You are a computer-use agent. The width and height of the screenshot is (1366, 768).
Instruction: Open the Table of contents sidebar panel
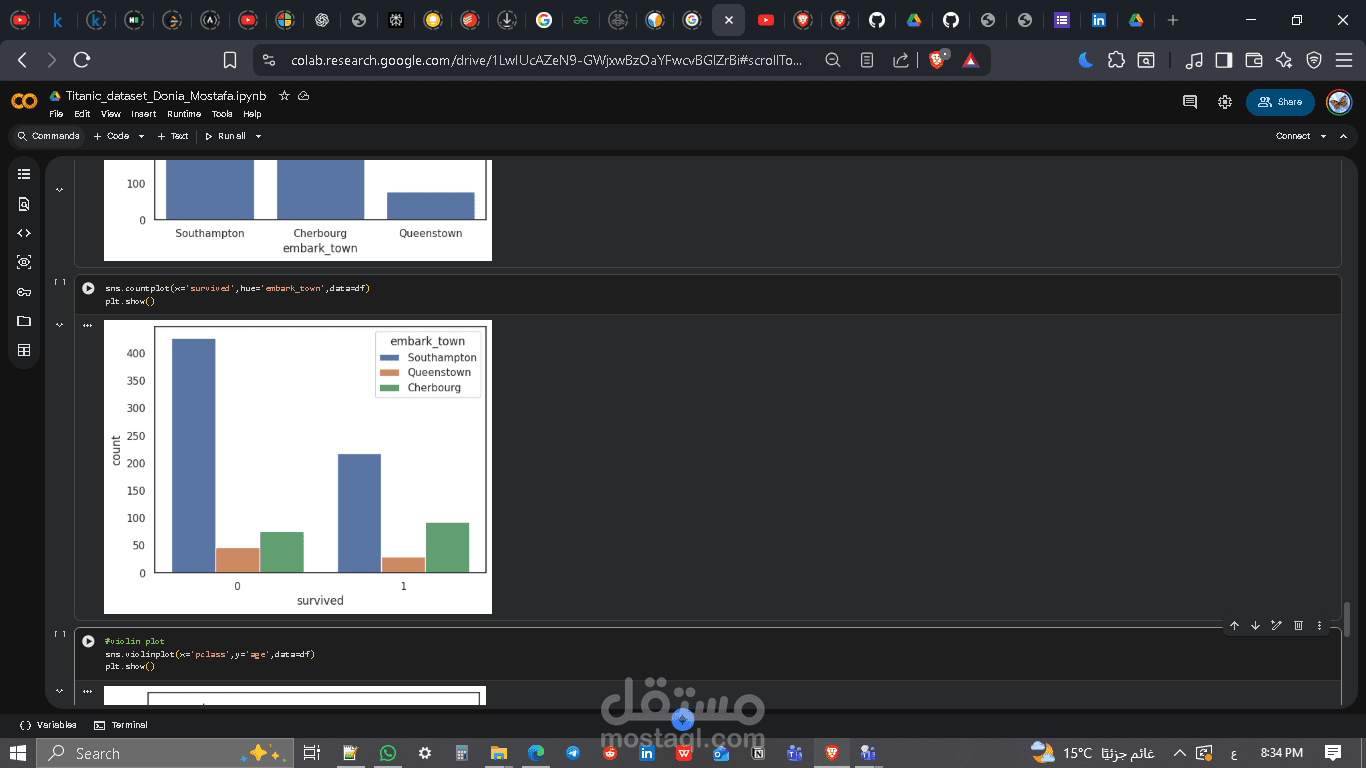click(24, 174)
